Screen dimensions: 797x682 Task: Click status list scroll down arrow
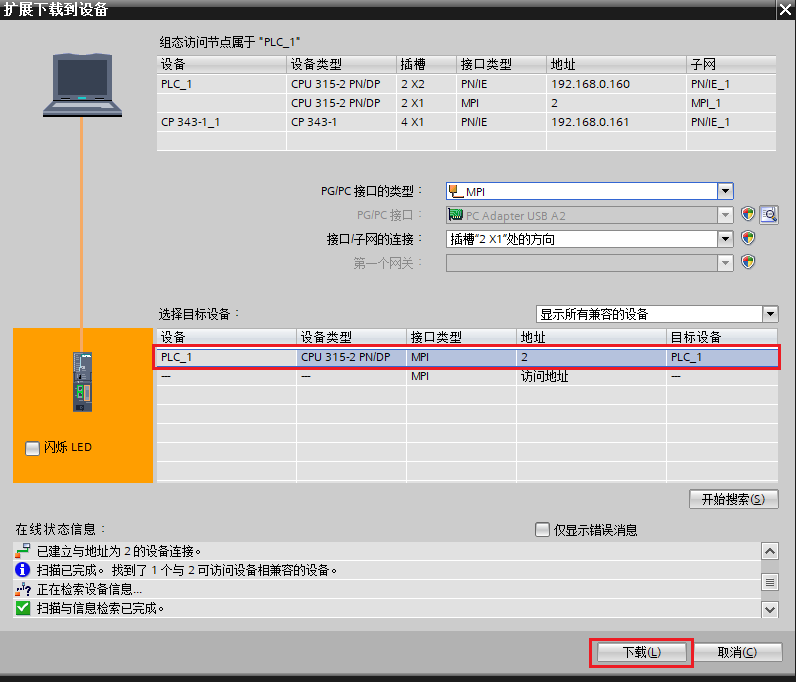point(770,609)
